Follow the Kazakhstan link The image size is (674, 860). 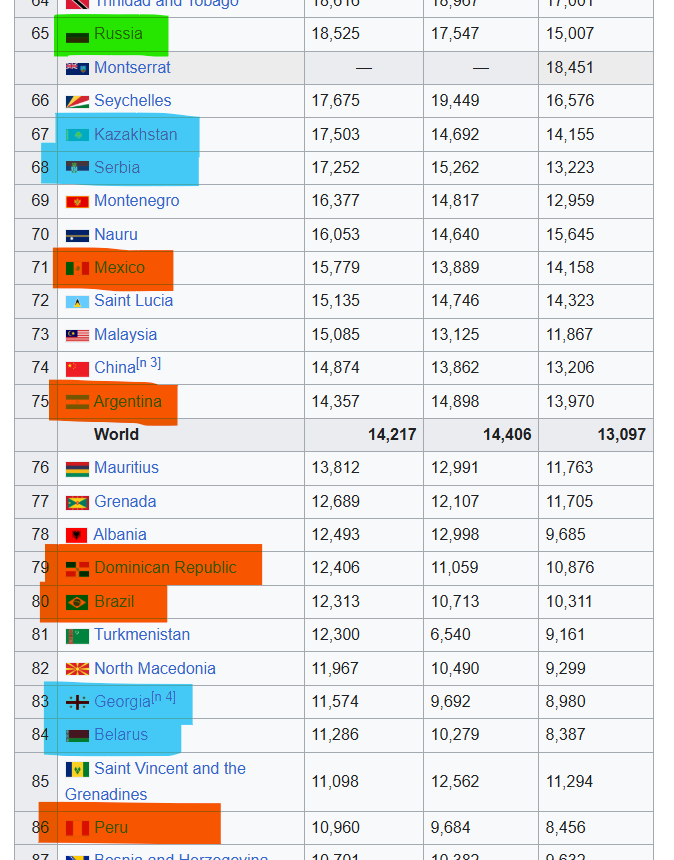(135, 134)
